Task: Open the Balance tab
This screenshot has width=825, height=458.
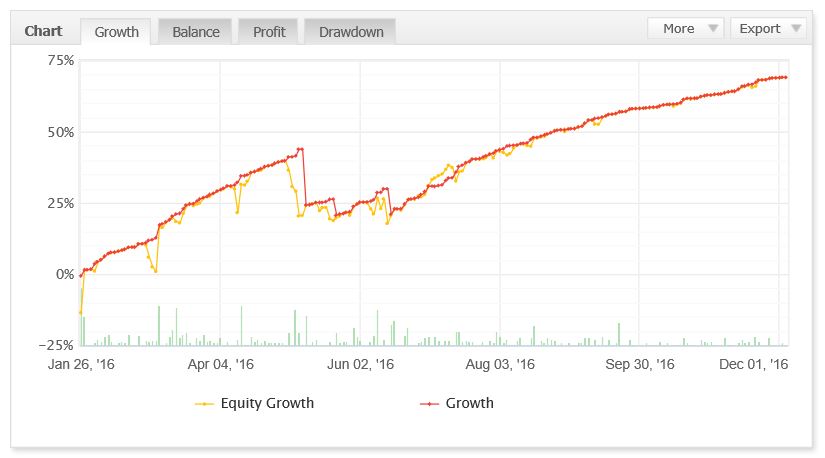Action: [196, 32]
